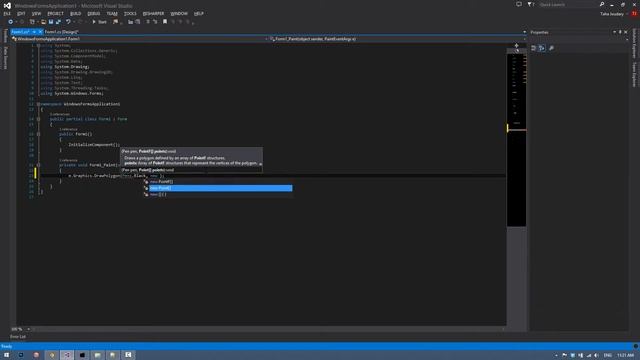The image size is (640, 360).
Task: Click the split editor handle above scrollbar
Action: coord(516,46)
